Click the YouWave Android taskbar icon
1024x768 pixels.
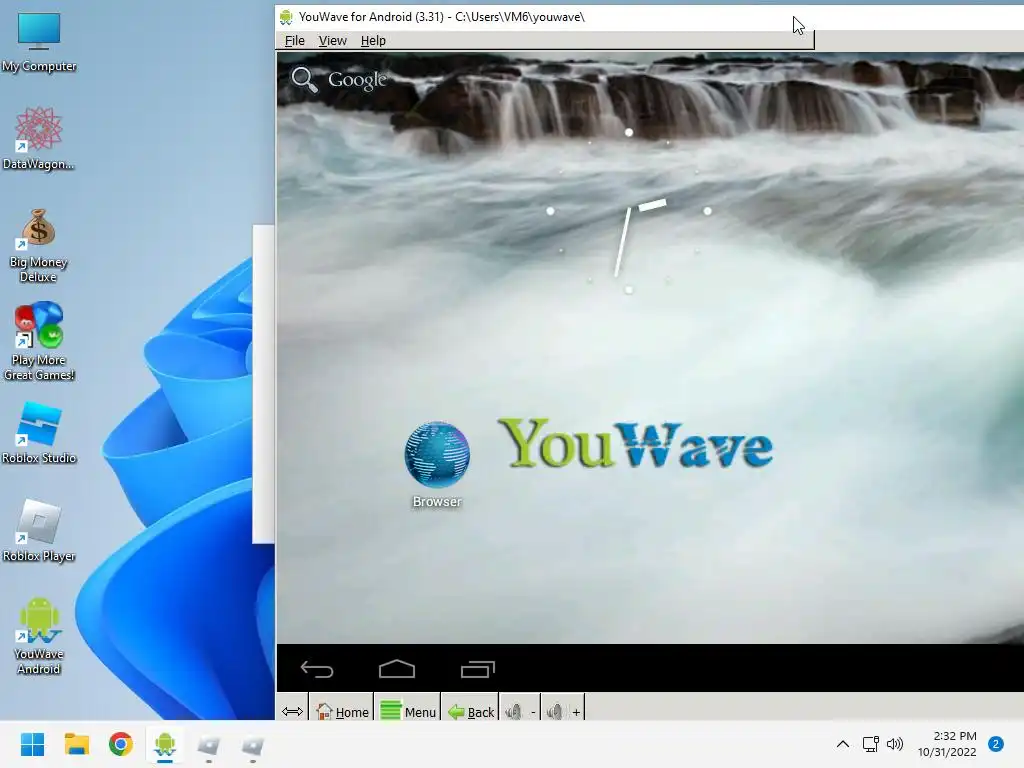165,744
